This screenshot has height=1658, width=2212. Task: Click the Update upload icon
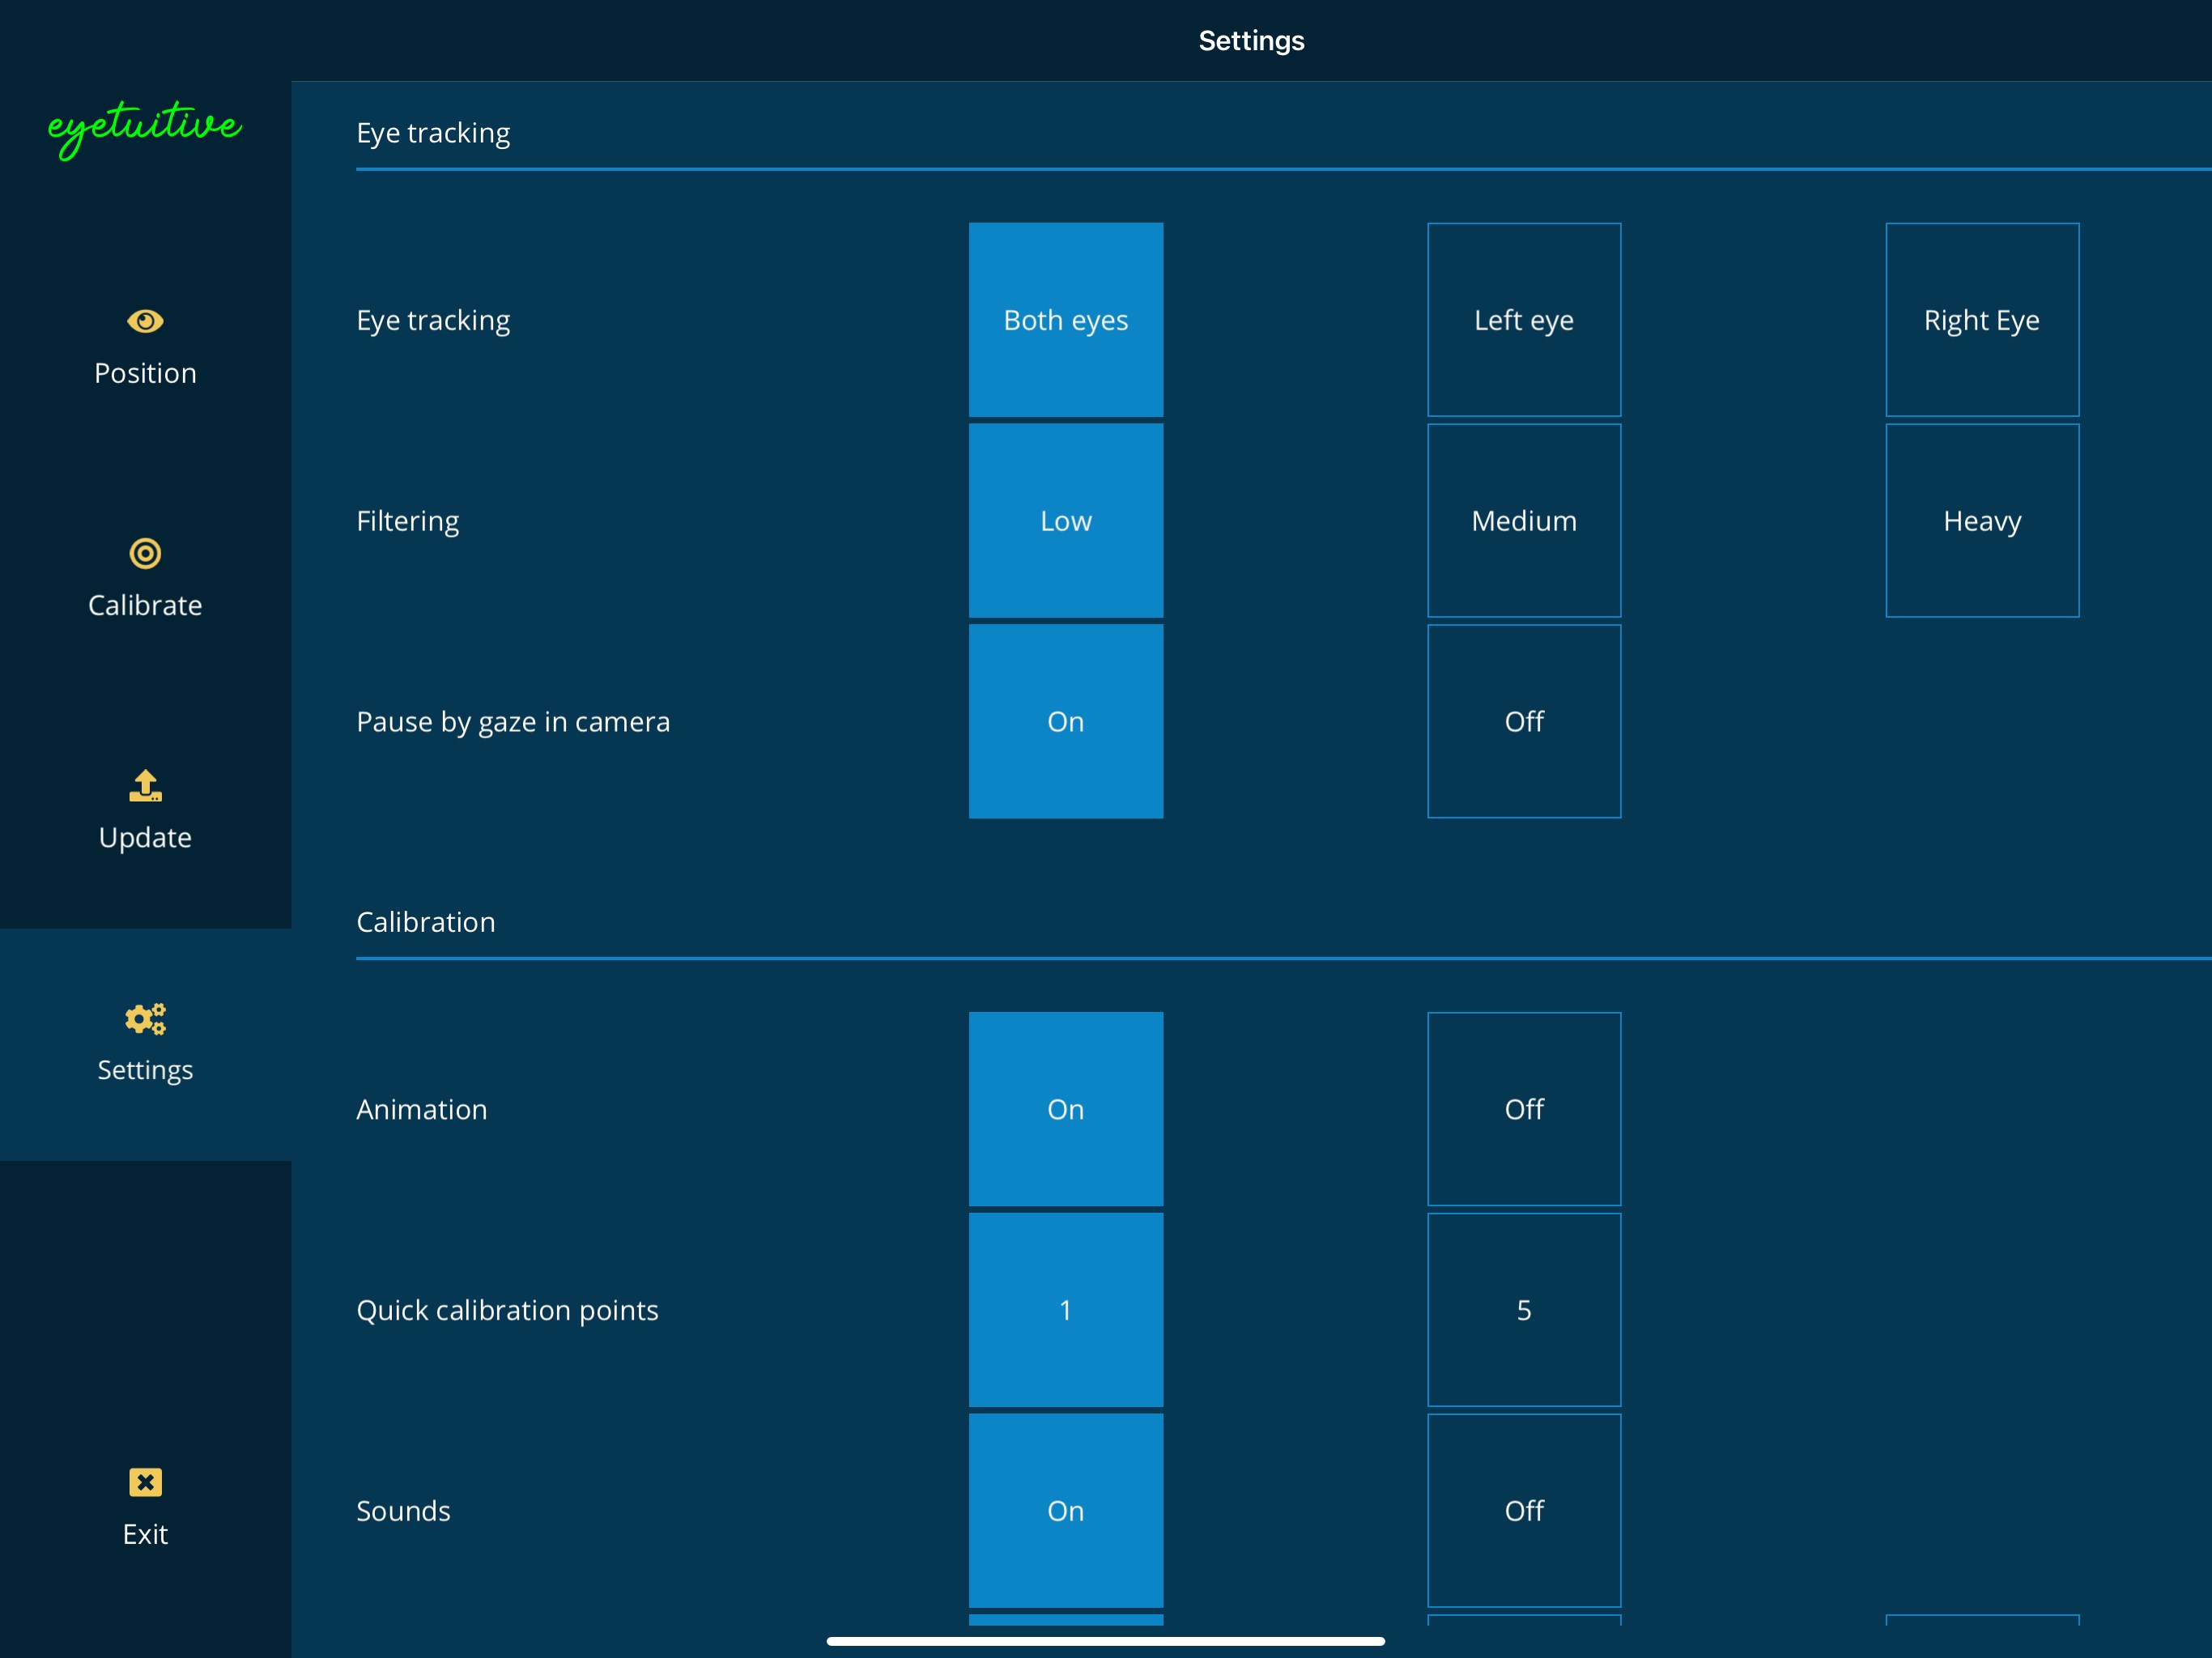(145, 786)
